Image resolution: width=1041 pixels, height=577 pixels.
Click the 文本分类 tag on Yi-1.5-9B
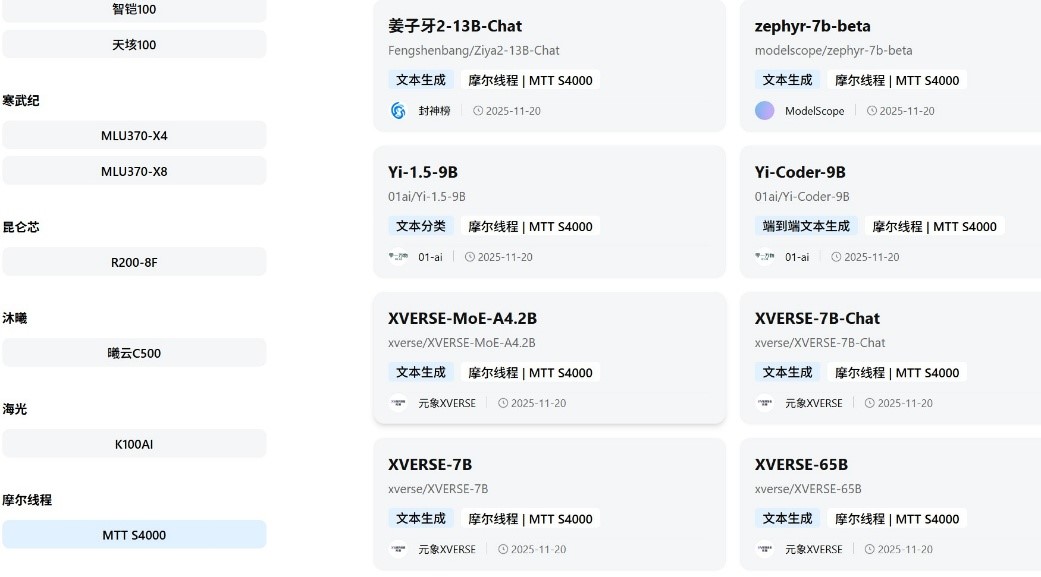[421, 226]
